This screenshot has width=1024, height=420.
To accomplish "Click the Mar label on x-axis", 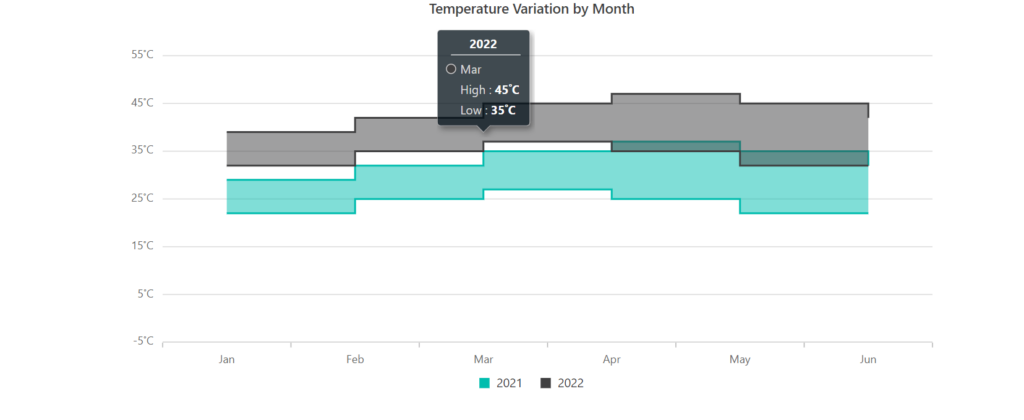I will [483, 359].
